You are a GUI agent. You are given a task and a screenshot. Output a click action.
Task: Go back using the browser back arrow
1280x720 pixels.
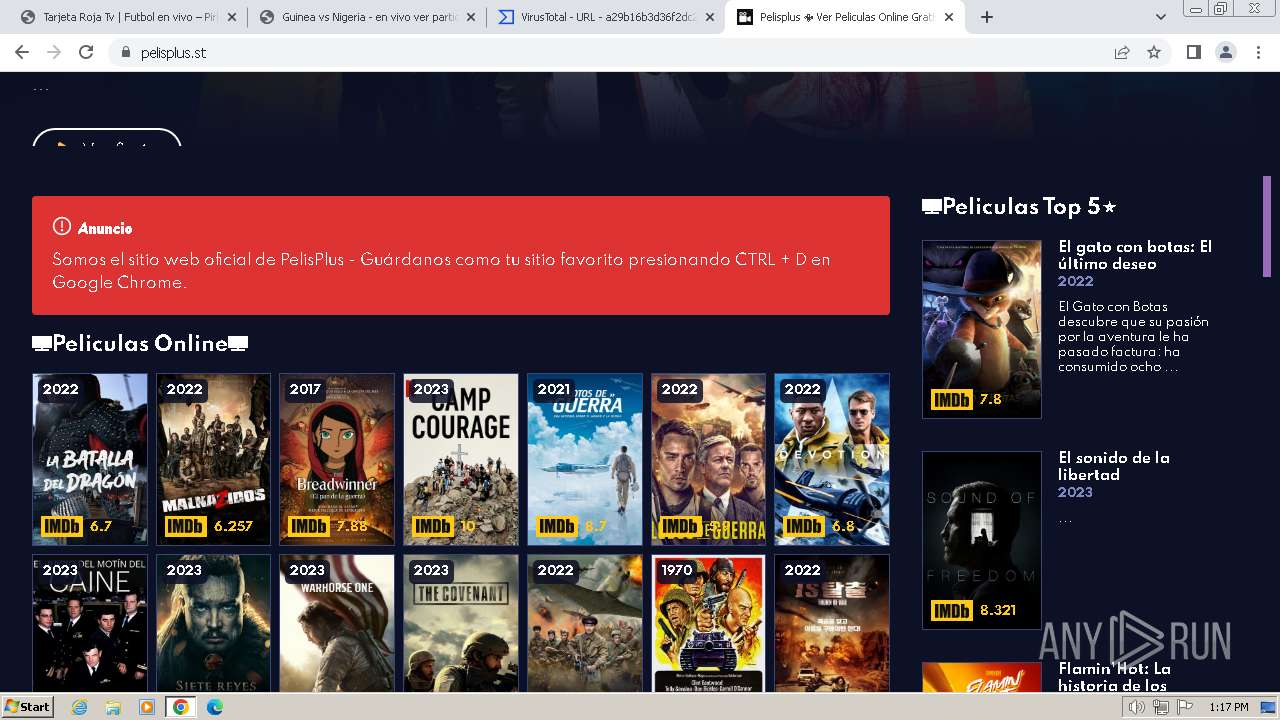pyautogui.click(x=22, y=52)
